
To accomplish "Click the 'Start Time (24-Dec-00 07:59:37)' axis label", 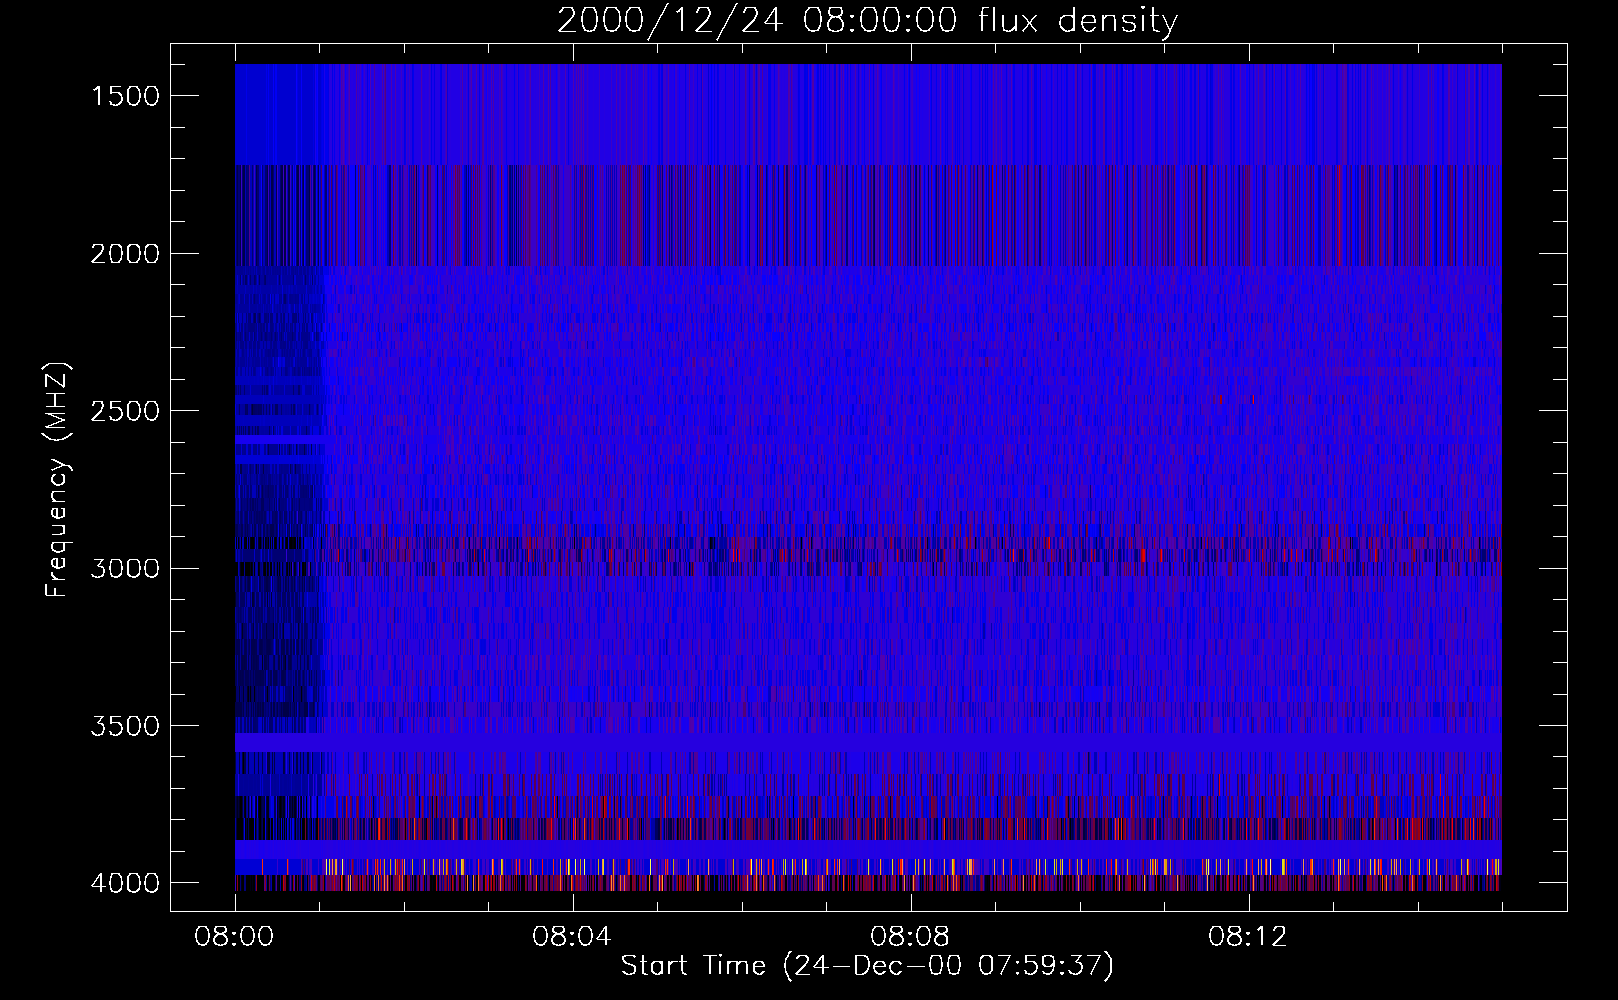I will tap(867, 966).
